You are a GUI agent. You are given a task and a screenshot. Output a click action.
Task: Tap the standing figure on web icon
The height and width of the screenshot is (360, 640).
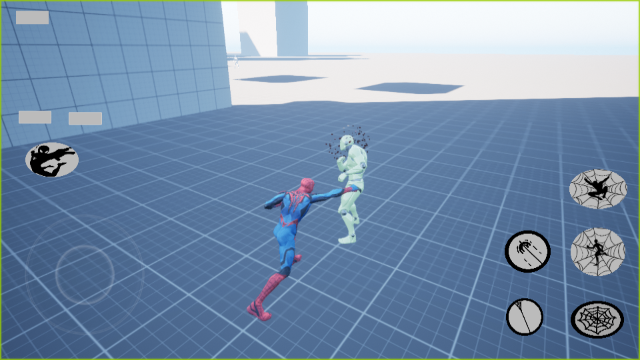coord(598,251)
